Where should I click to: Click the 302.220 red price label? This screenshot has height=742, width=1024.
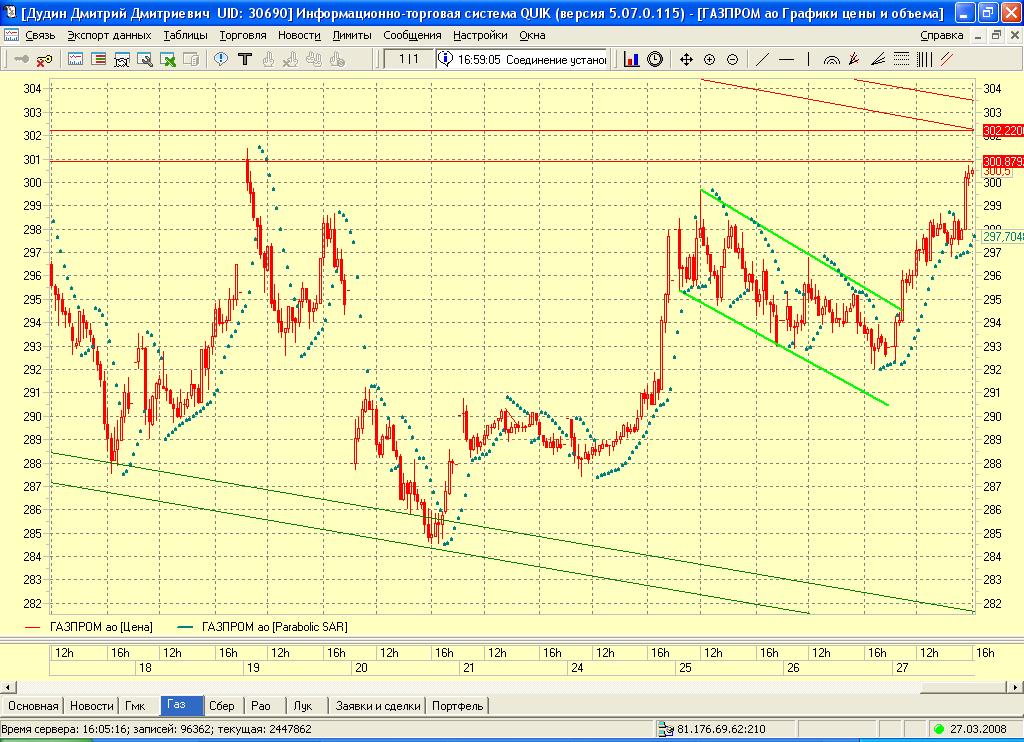[1003, 131]
